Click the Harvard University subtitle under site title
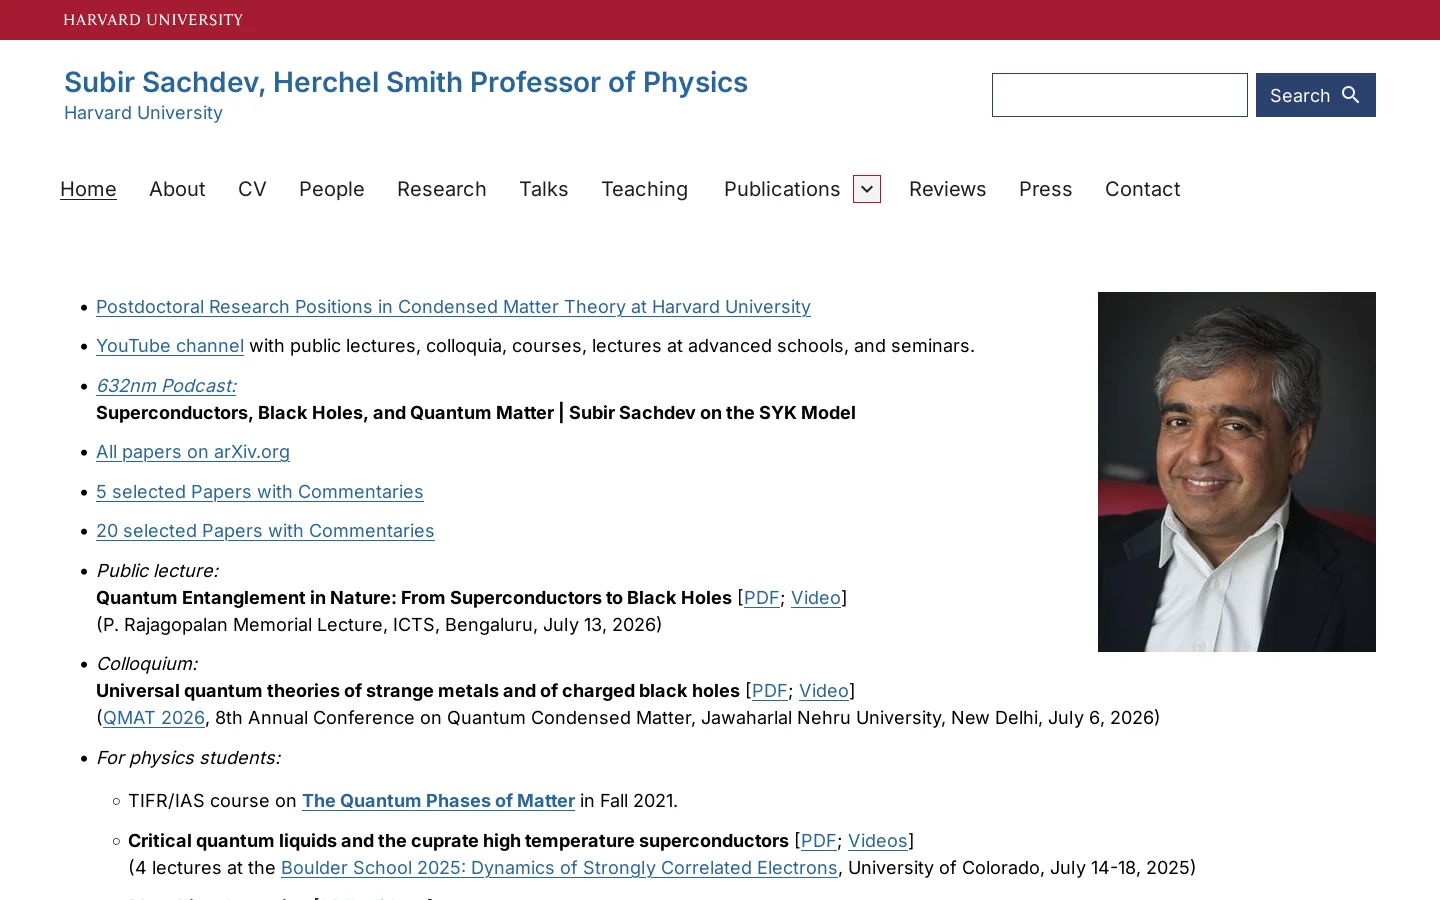 pos(143,113)
